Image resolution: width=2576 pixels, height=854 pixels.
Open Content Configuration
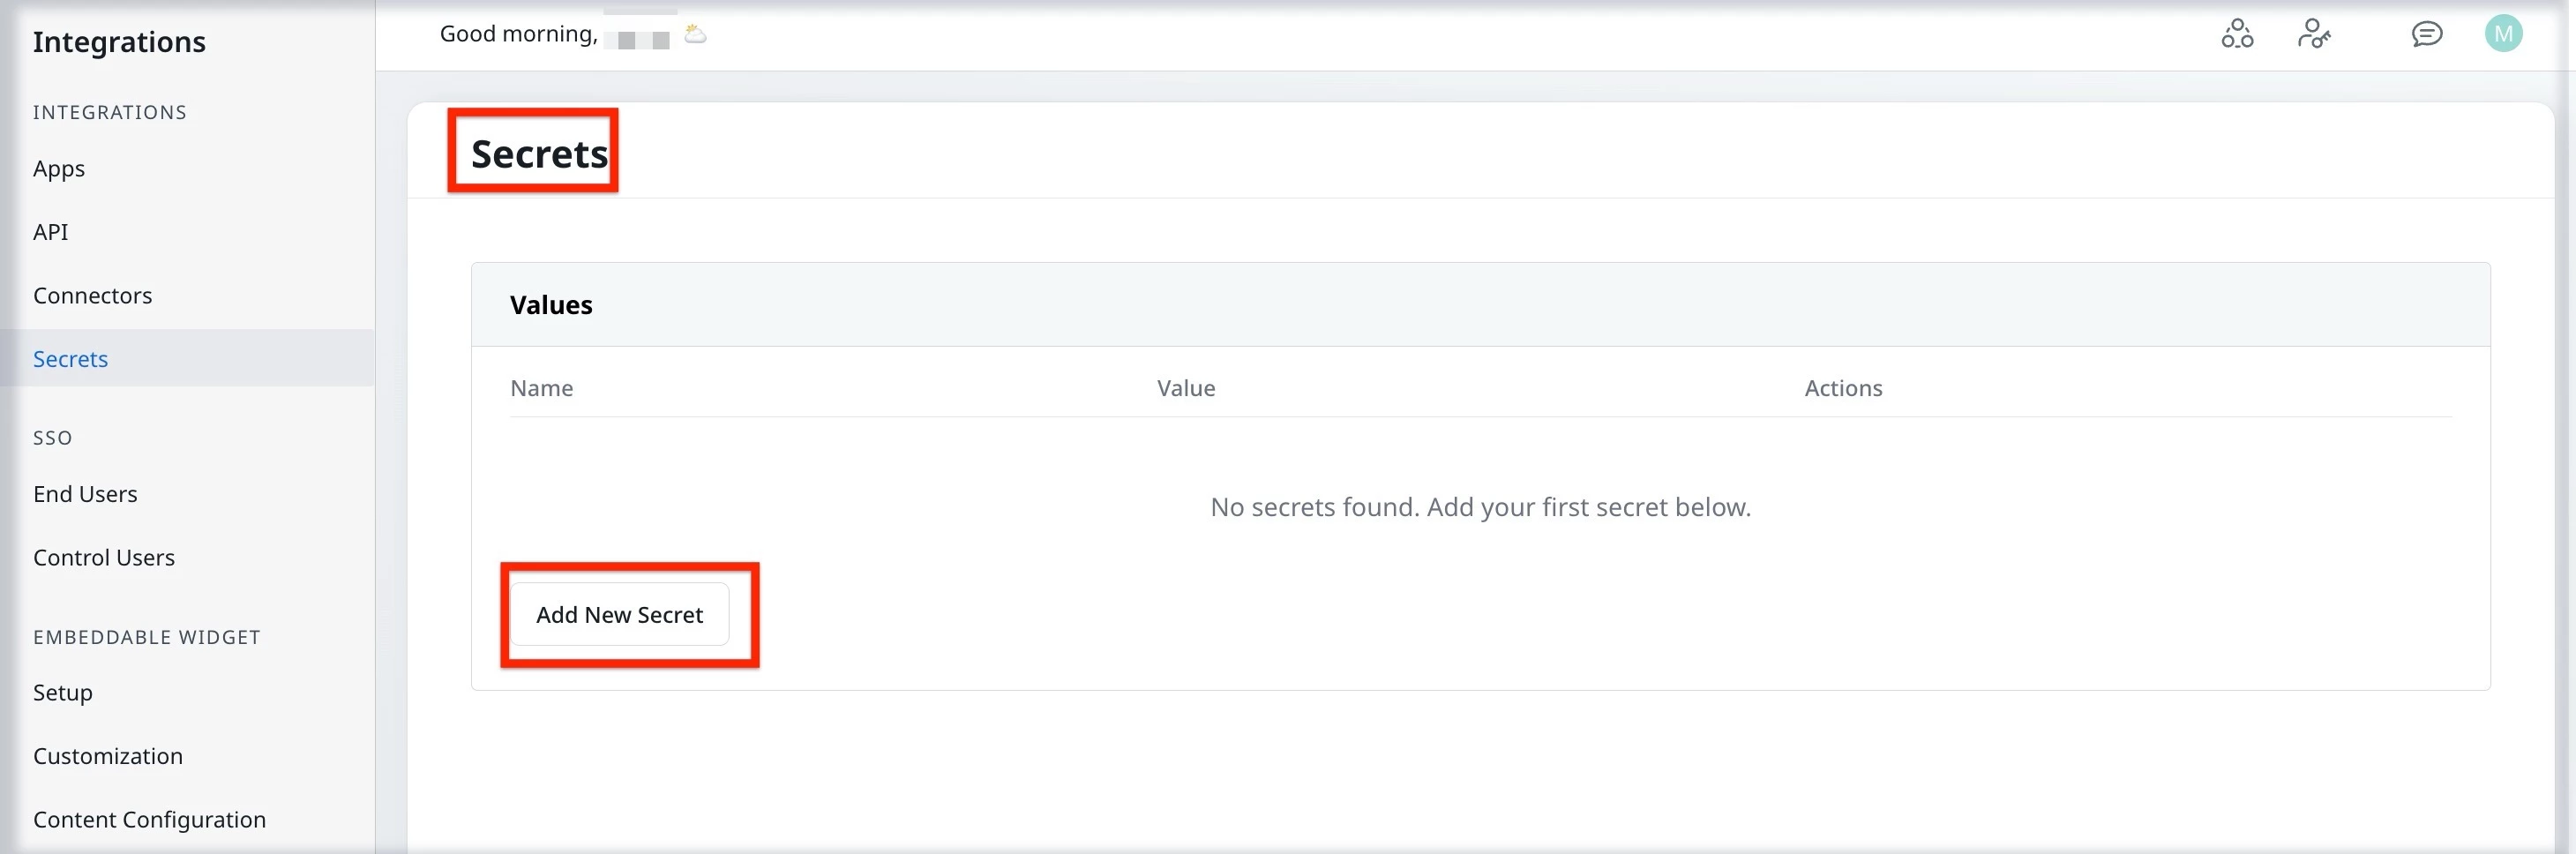(x=149, y=818)
